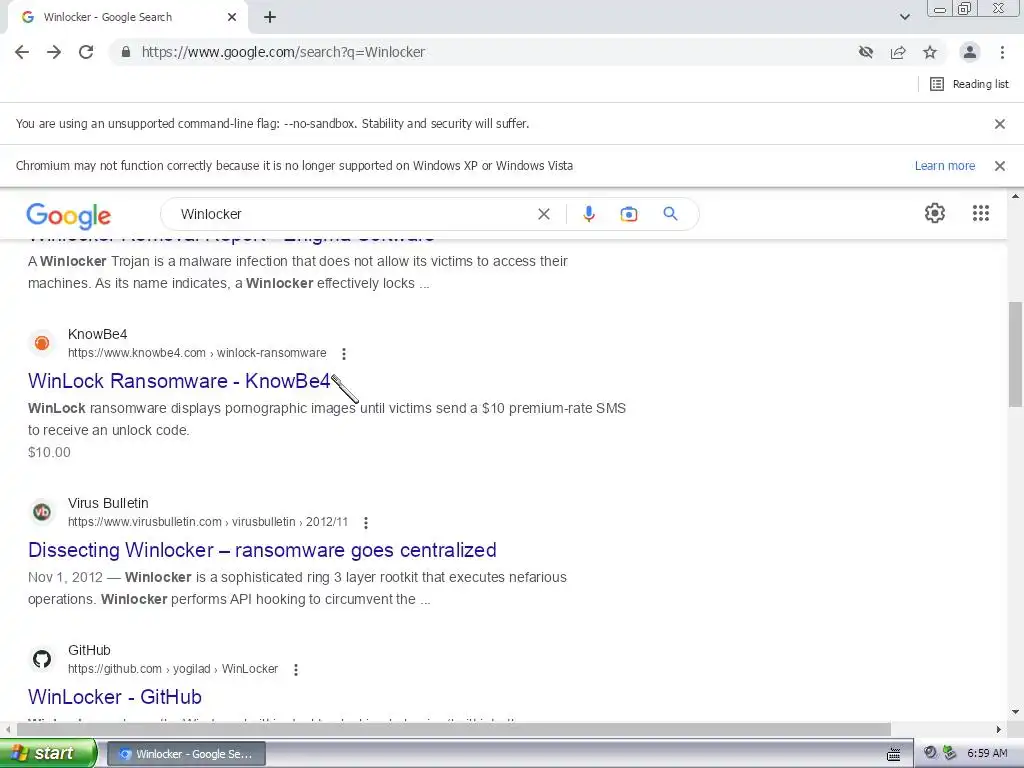Open the profile avatar menu
The width and height of the screenshot is (1024, 768).
[970, 52]
